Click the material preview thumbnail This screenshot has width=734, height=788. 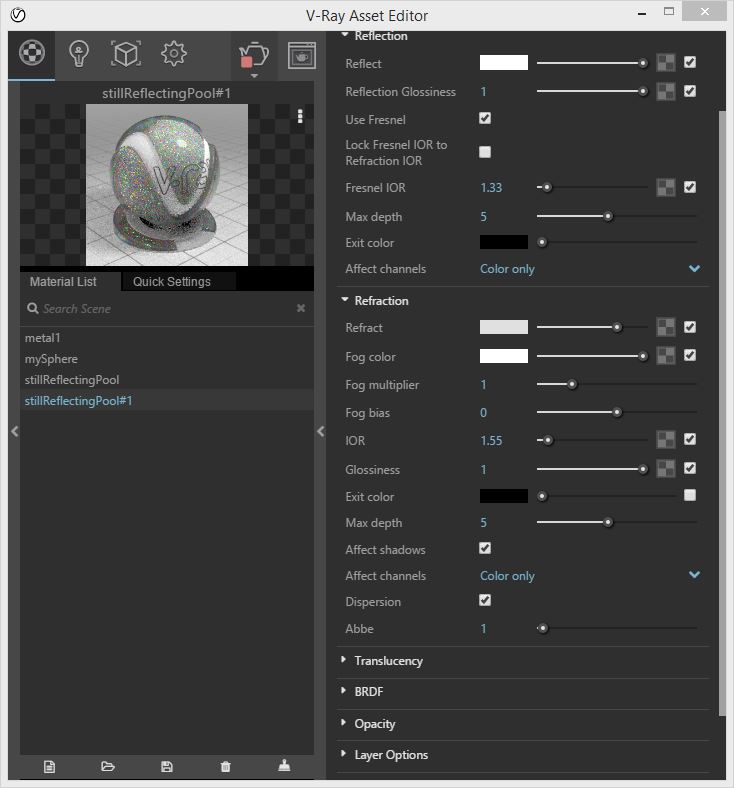pos(167,184)
